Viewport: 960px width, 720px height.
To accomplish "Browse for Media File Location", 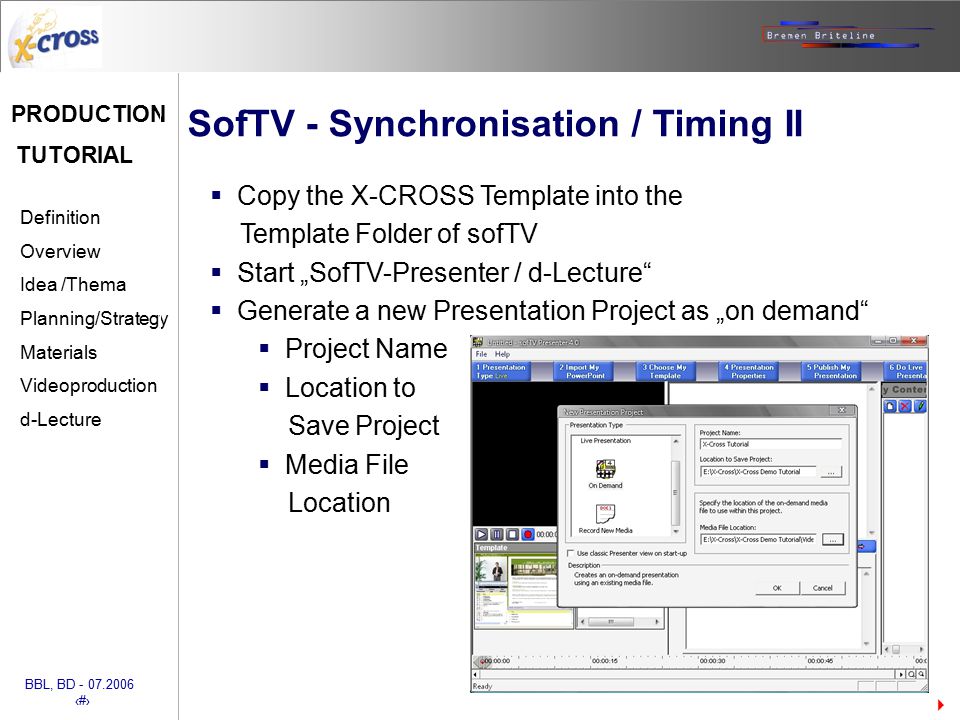I will 833,539.
